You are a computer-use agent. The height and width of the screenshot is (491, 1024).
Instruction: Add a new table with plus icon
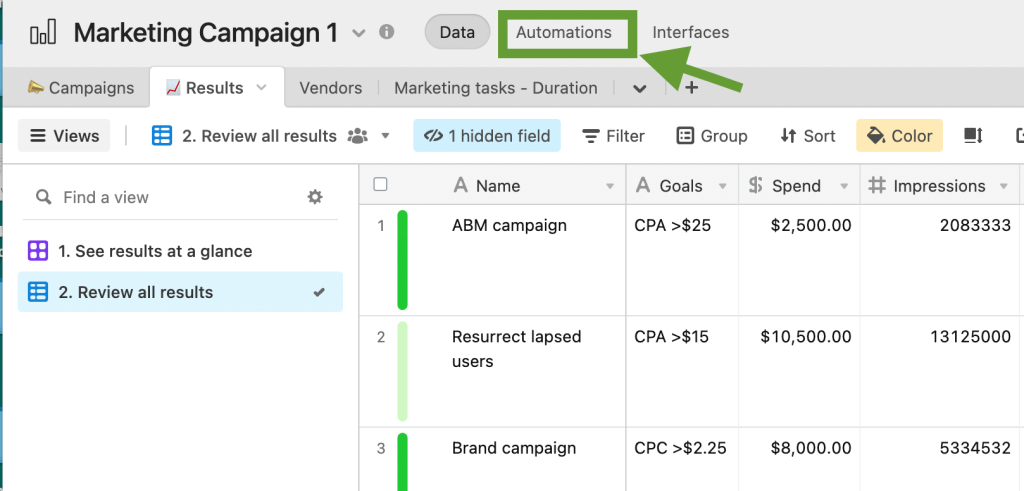point(690,88)
